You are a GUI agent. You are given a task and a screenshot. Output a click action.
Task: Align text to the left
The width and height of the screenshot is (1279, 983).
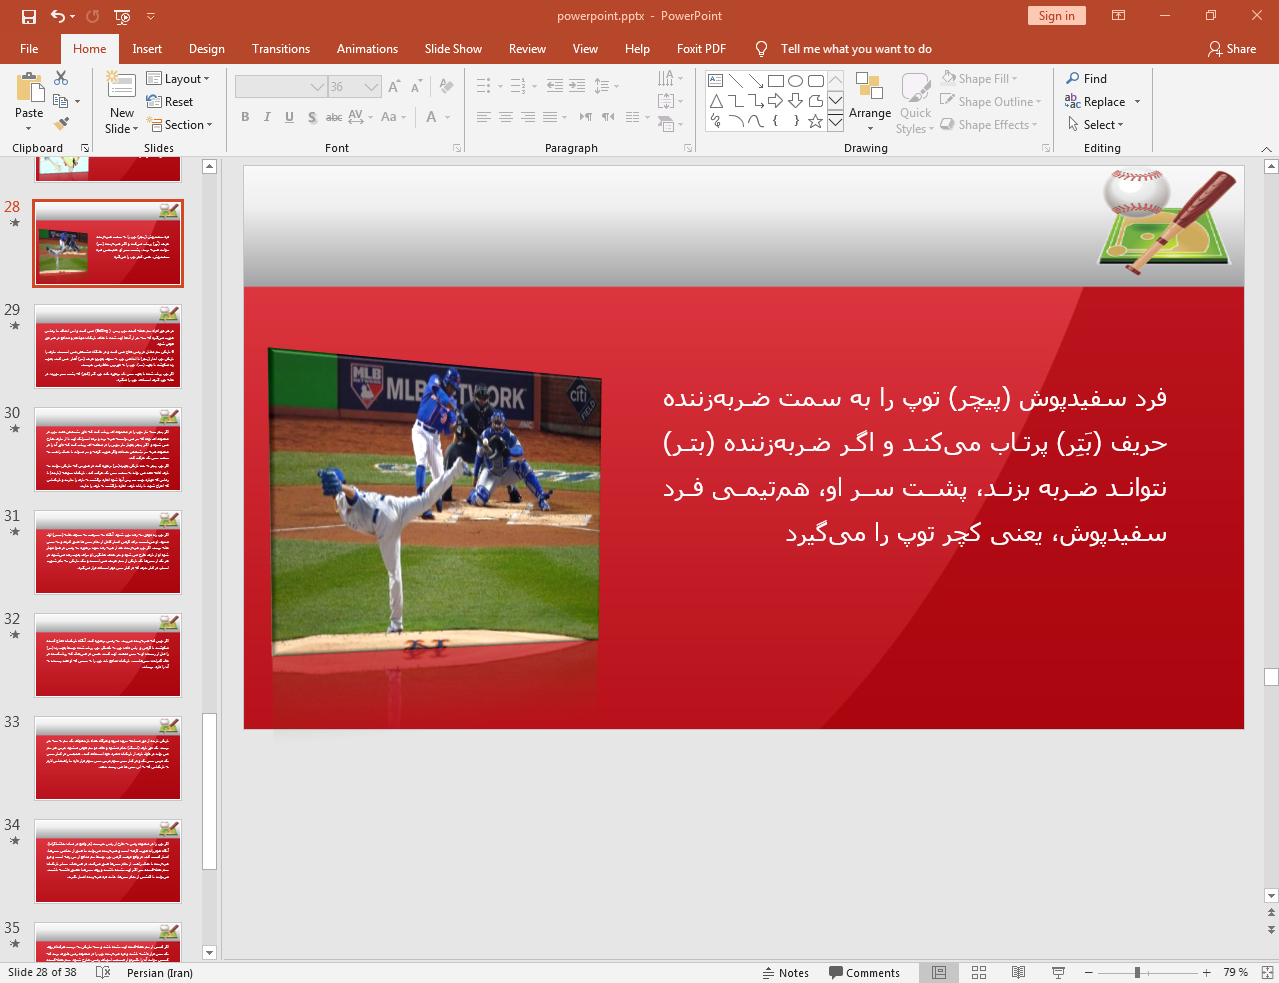pos(484,117)
